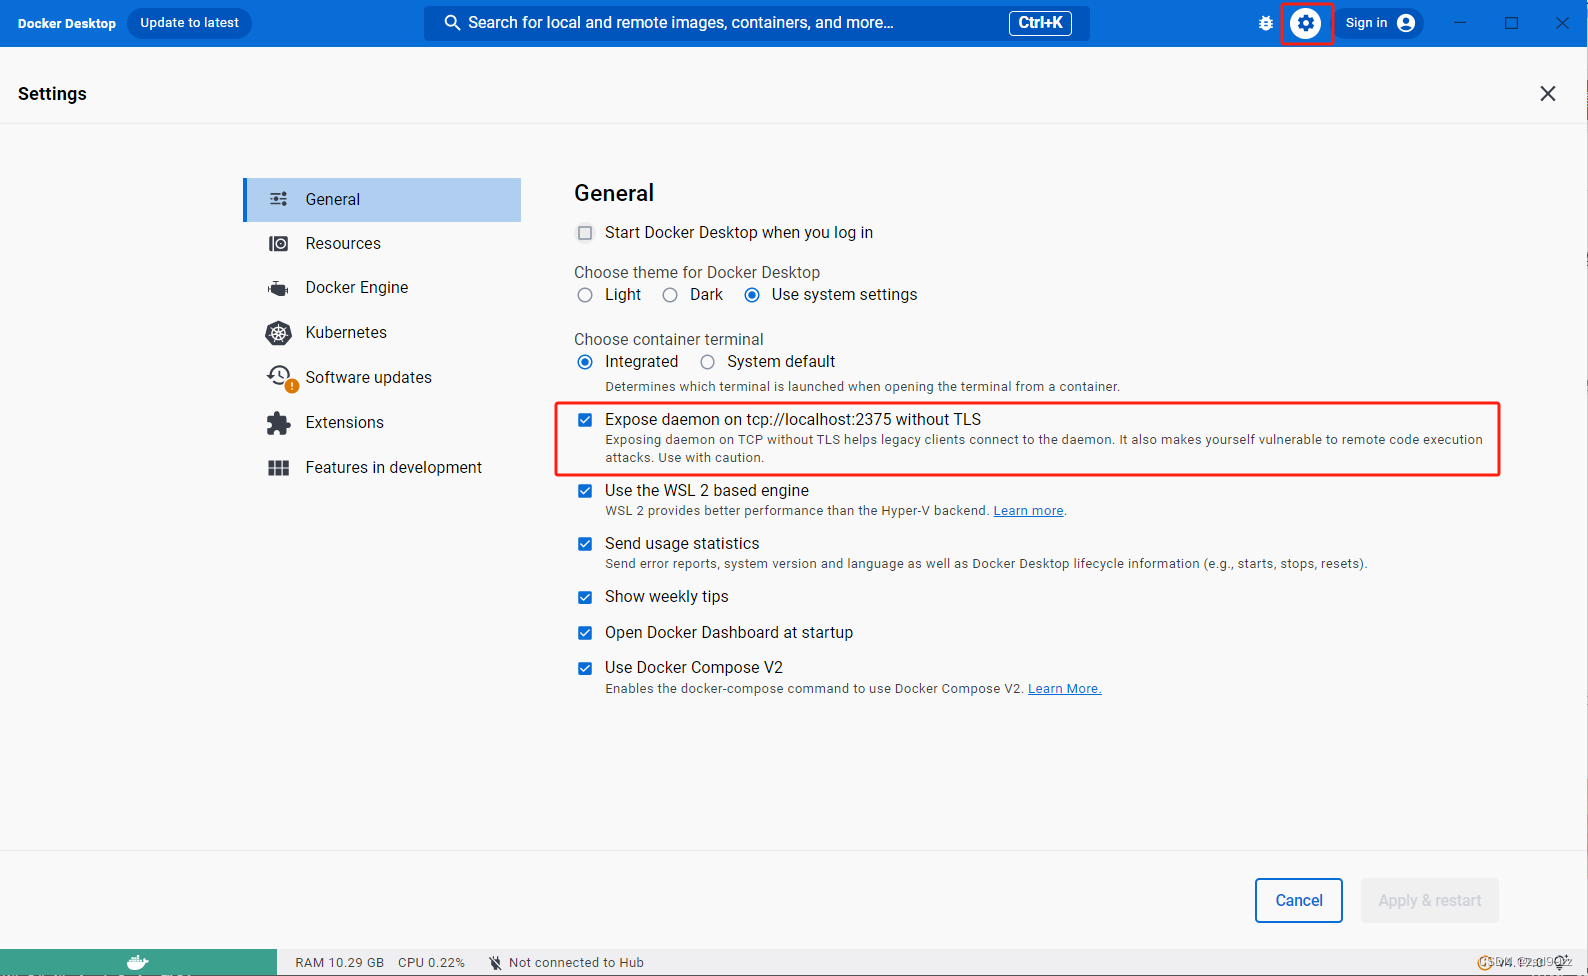Toggle Show weekly tips checkbox
This screenshot has width=1588, height=976.
pos(585,597)
